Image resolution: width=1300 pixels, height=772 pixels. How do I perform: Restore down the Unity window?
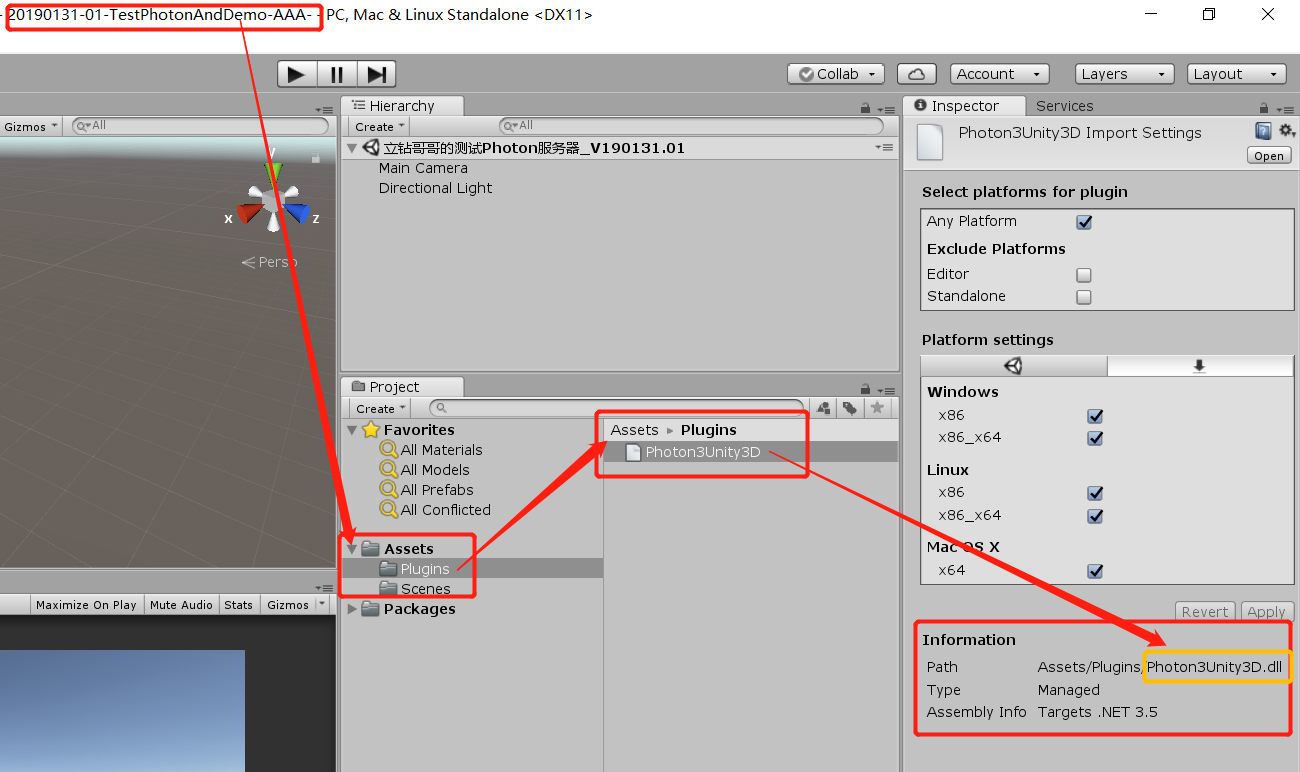click(x=1209, y=14)
